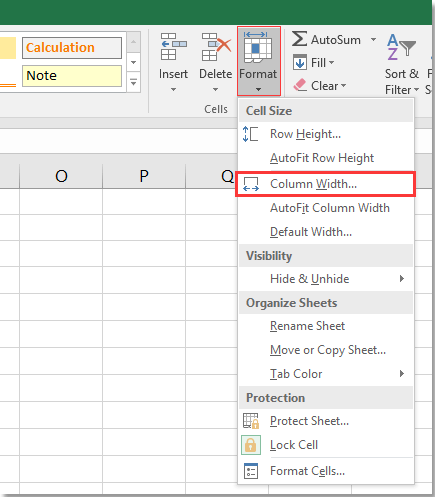Click the AutoSum sigma icon

coord(299,39)
